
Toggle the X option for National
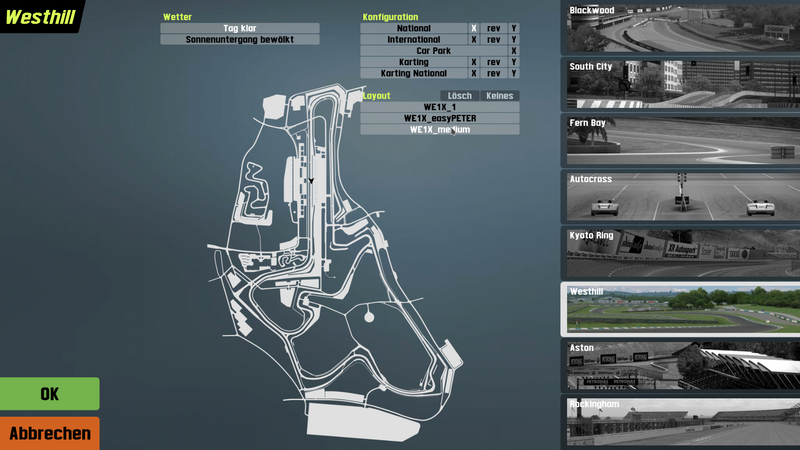(x=474, y=29)
